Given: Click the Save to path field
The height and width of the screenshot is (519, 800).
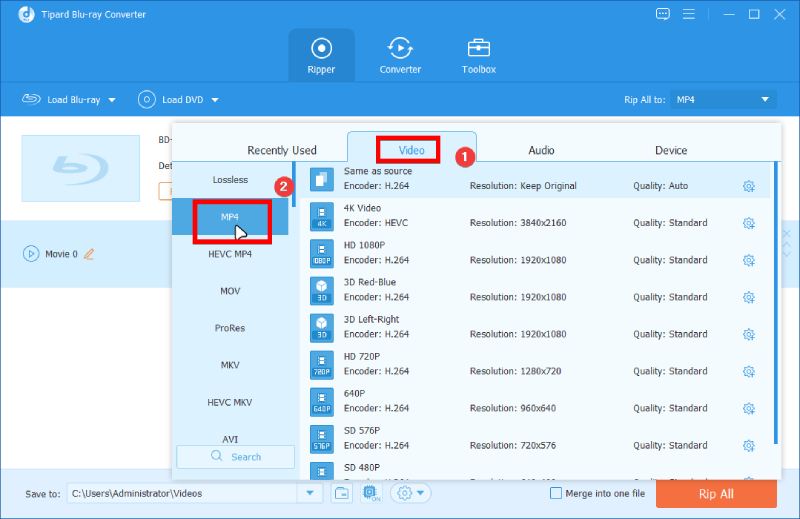Looking at the screenshot, I should click(x=182, y=493).
